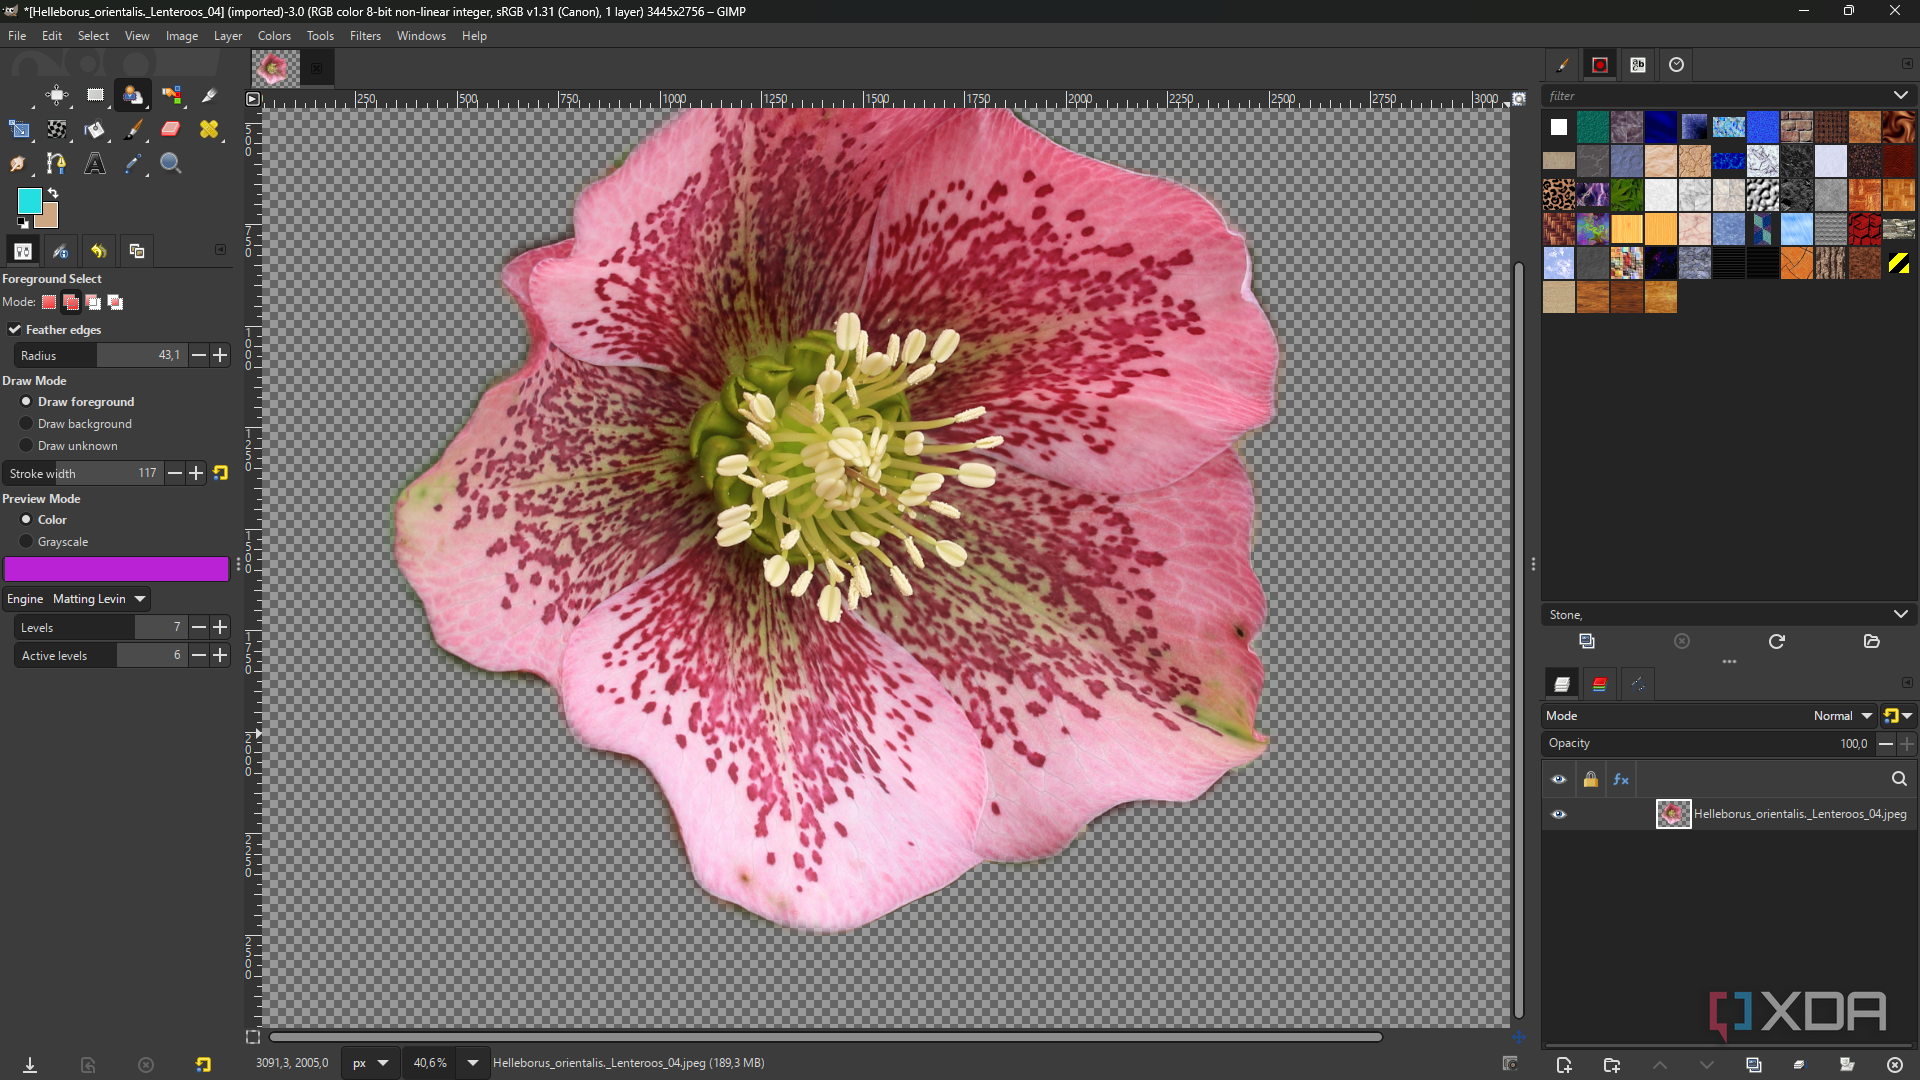Decrease the Stroke width with minus

175,474
